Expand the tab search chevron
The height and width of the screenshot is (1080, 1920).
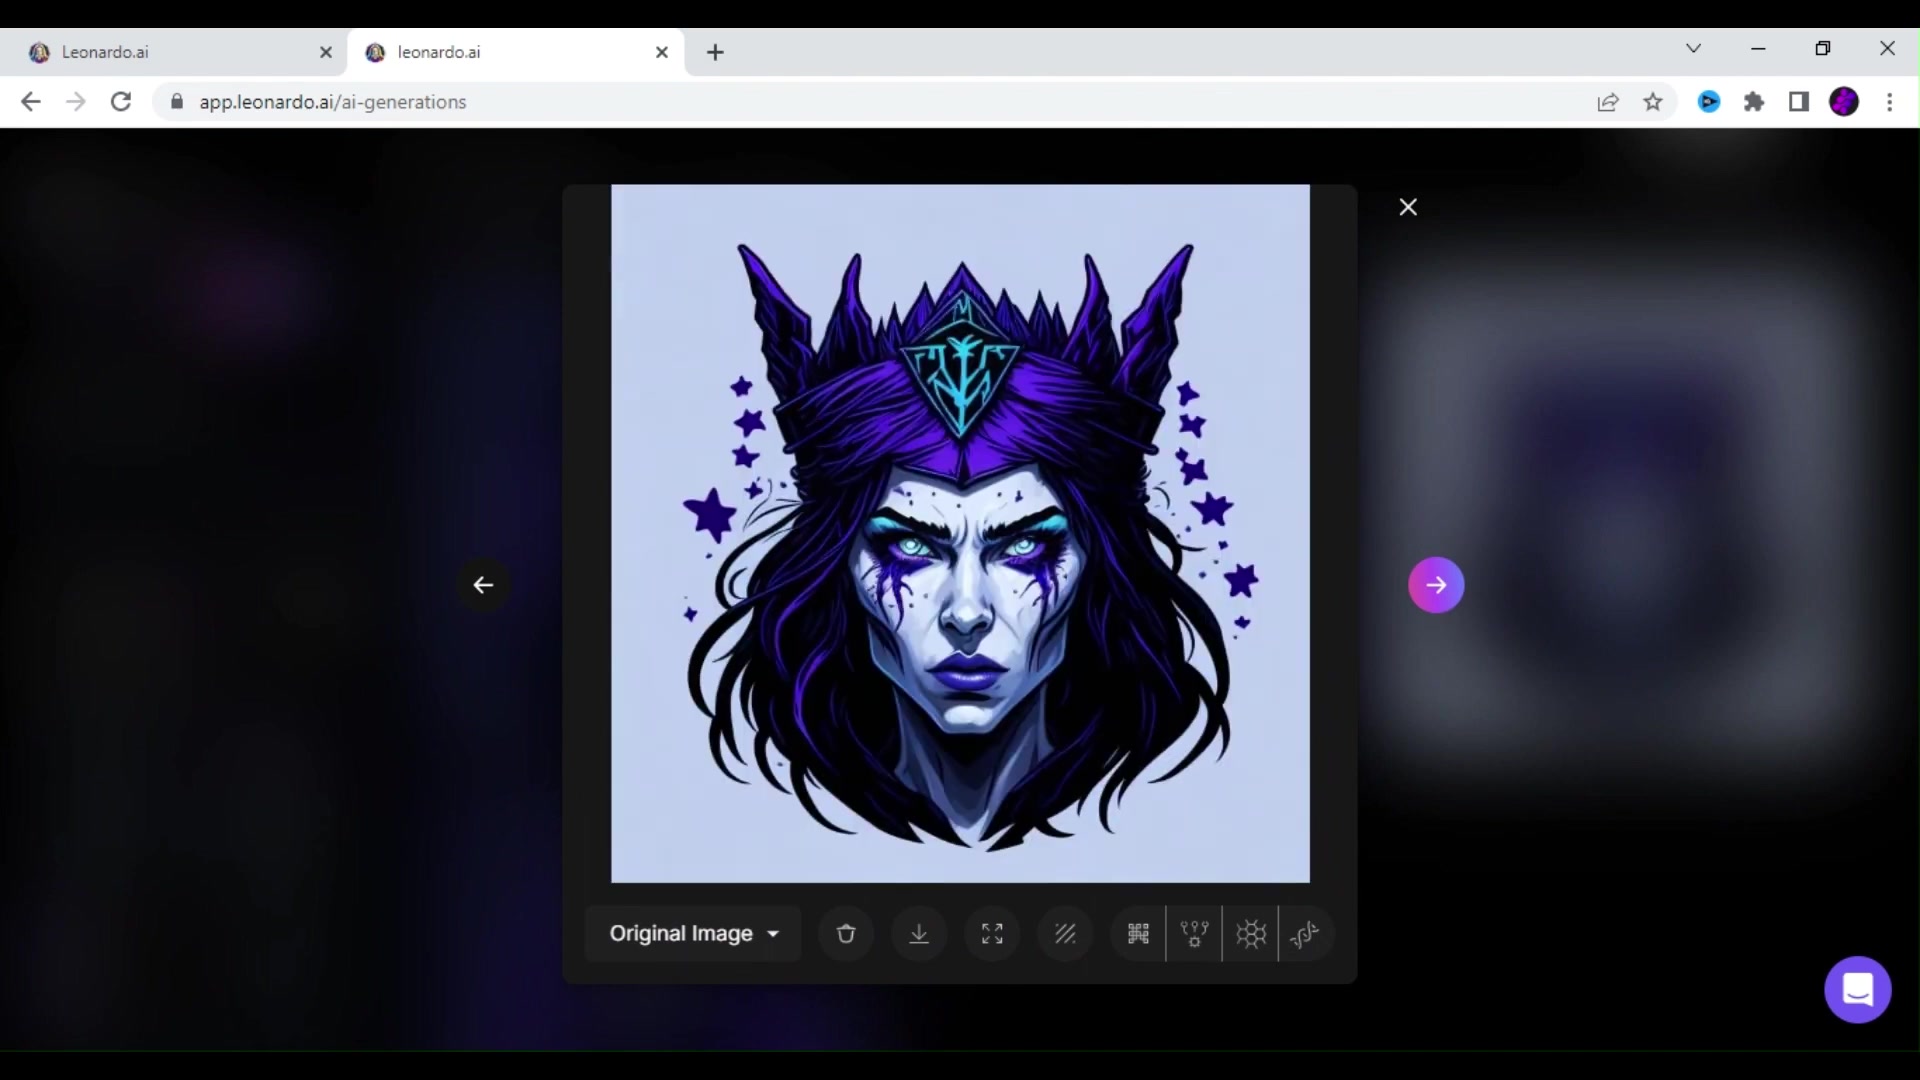[x=1693, y=48]
